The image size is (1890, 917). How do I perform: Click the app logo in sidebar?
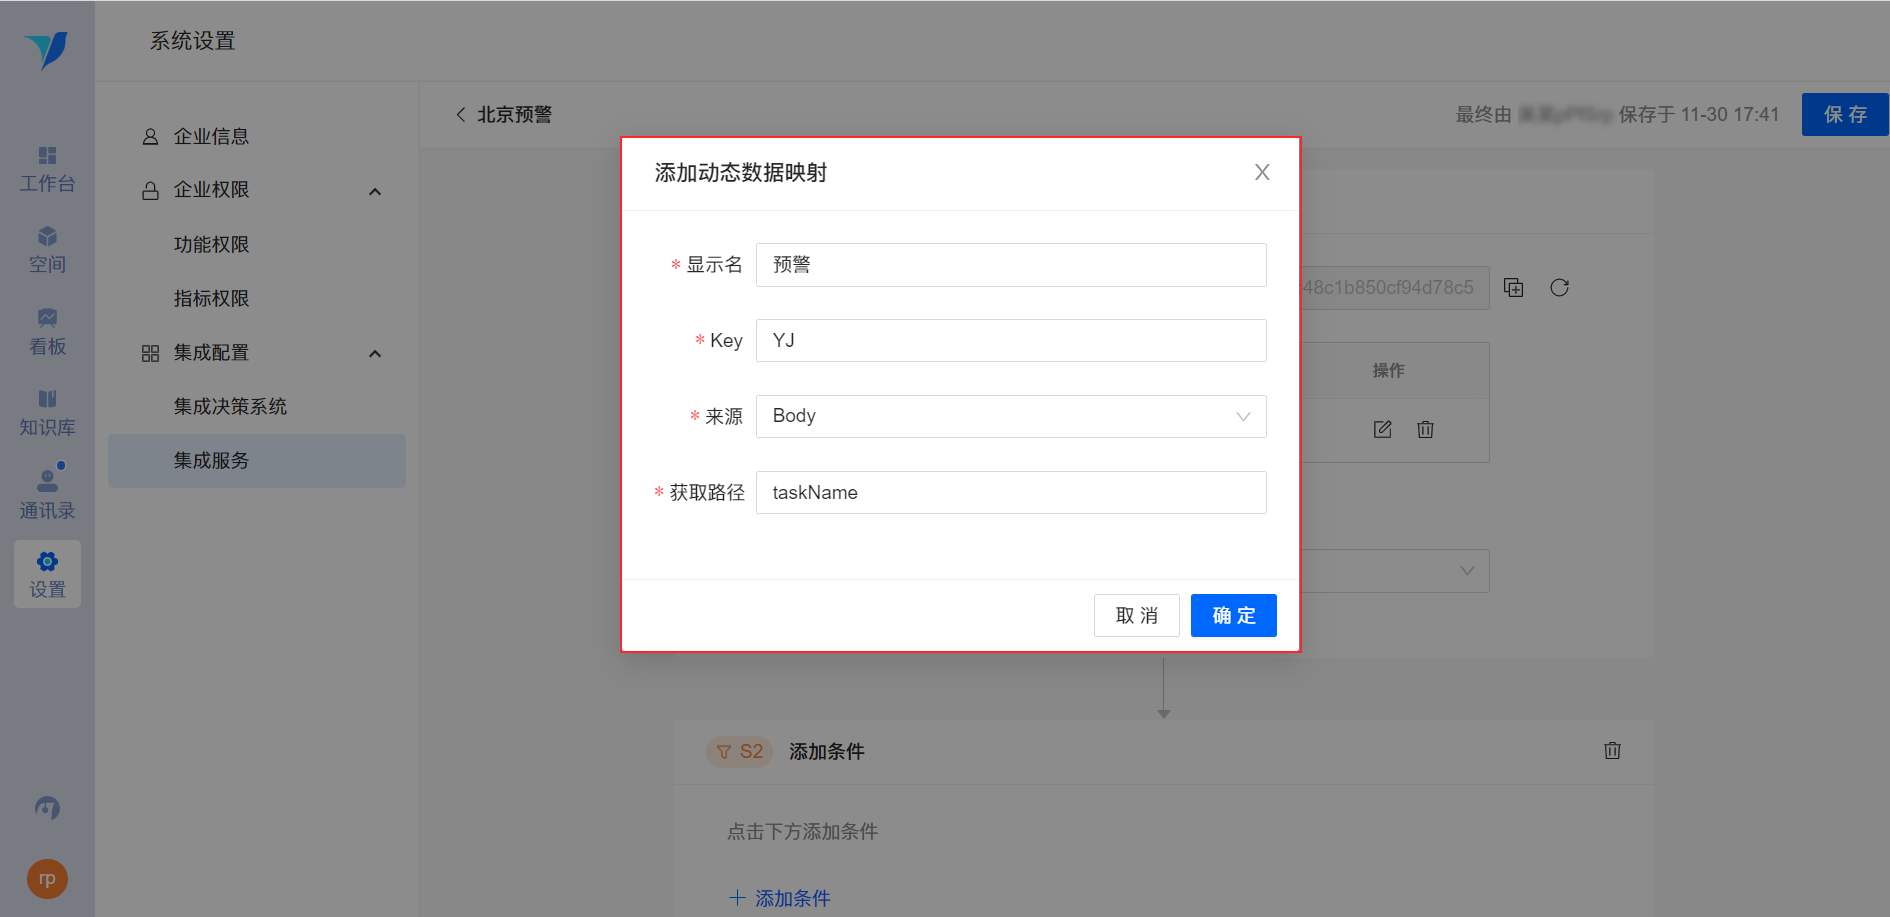[x=47, y=49]
